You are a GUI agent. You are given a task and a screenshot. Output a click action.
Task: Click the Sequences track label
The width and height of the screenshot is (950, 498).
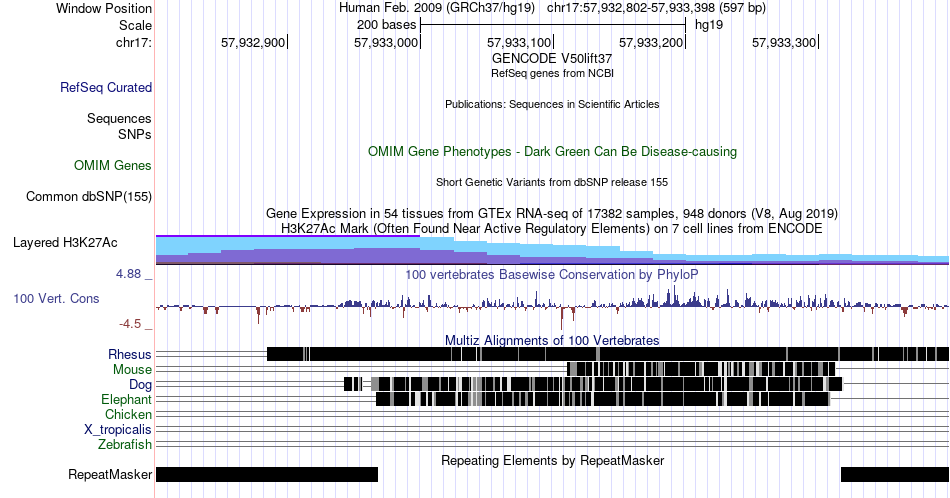(119, 118)
